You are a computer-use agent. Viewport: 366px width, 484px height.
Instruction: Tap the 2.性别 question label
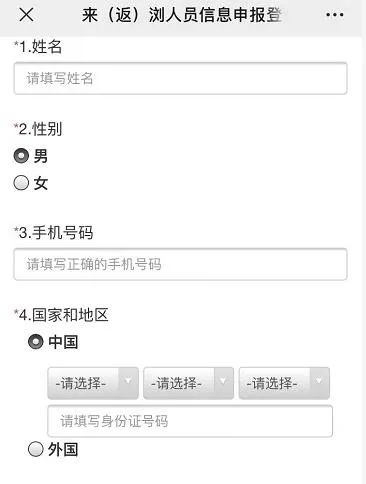38,129
